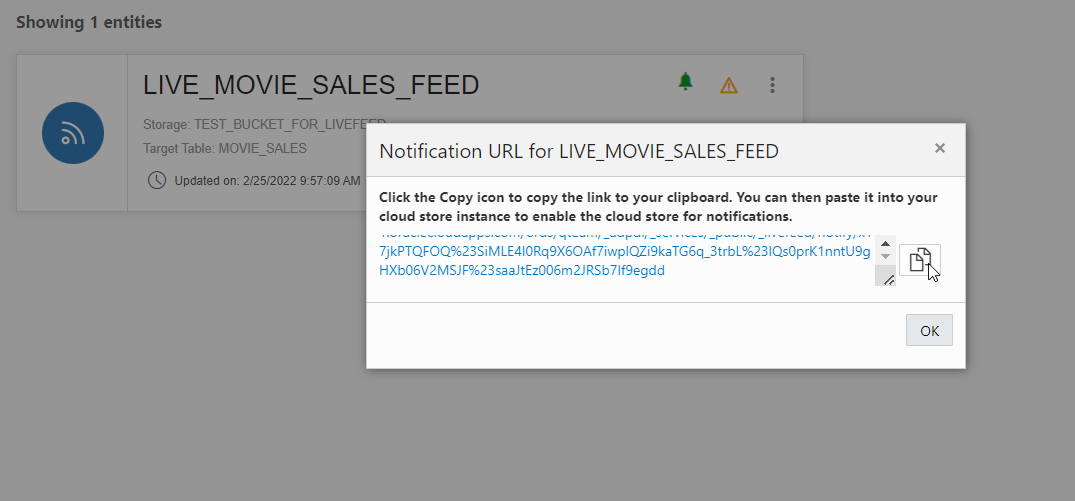Click the URL box scroll down arrow
The width and height of the screenshot is (1075, 501).
point(885,258)
